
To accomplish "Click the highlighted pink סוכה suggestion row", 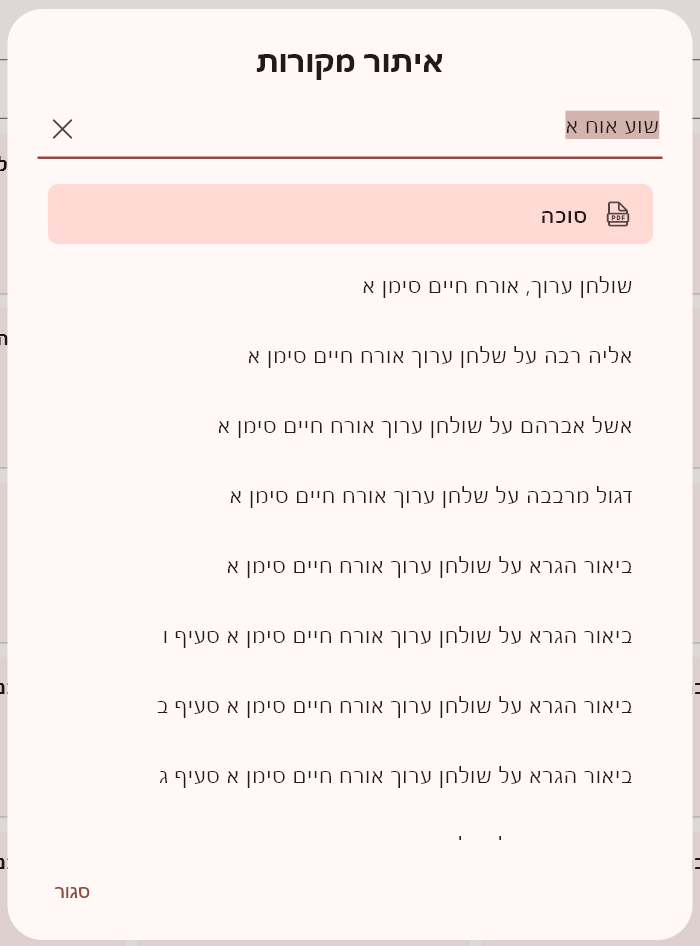I will (350, 214).
